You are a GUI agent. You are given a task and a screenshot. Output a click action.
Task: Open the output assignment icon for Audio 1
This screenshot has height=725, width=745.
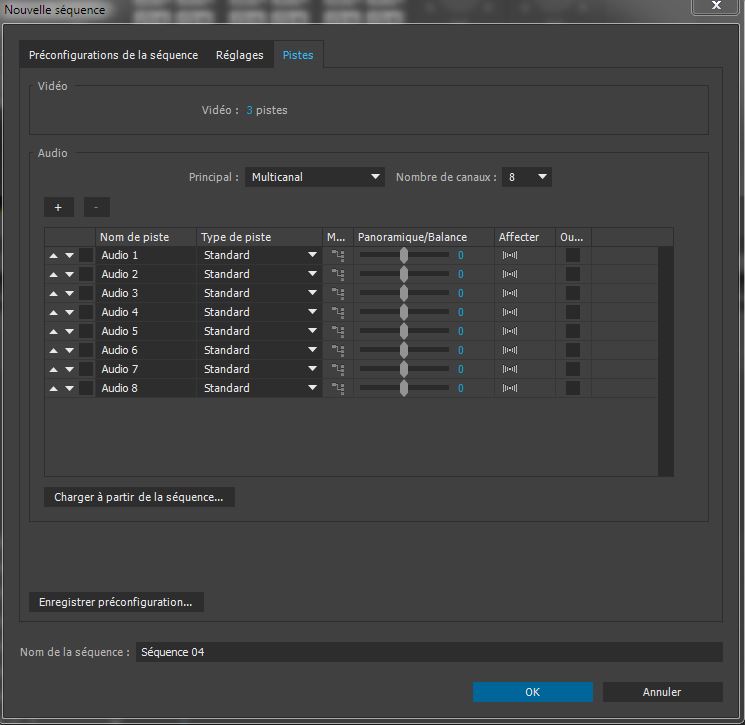[x=510, y=256]
